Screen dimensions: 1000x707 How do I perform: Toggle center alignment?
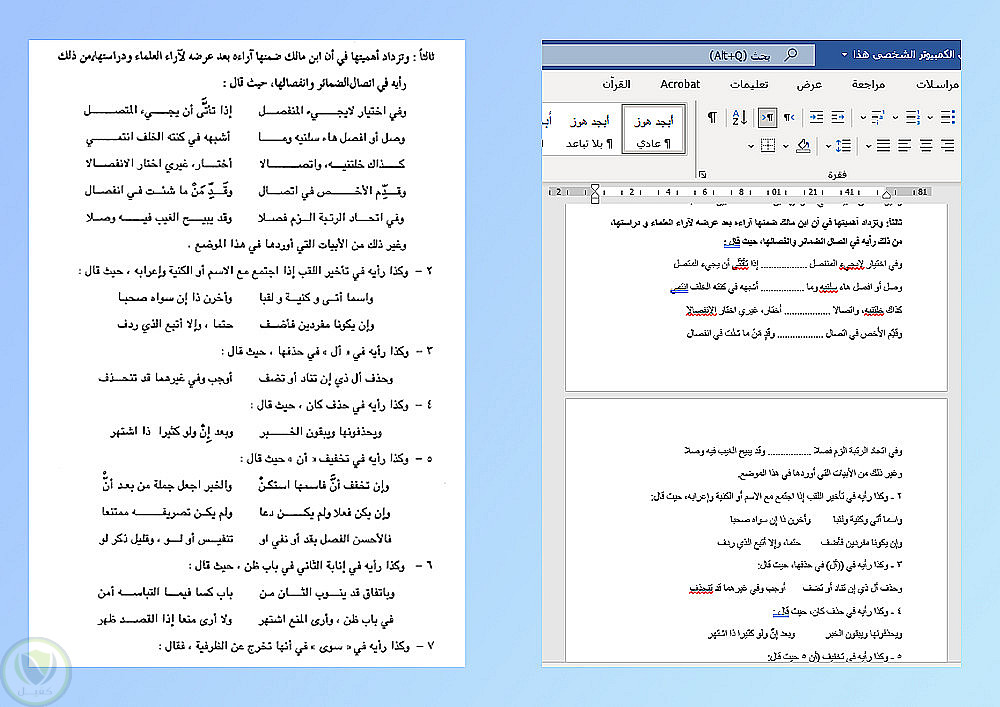coord(926,147)
